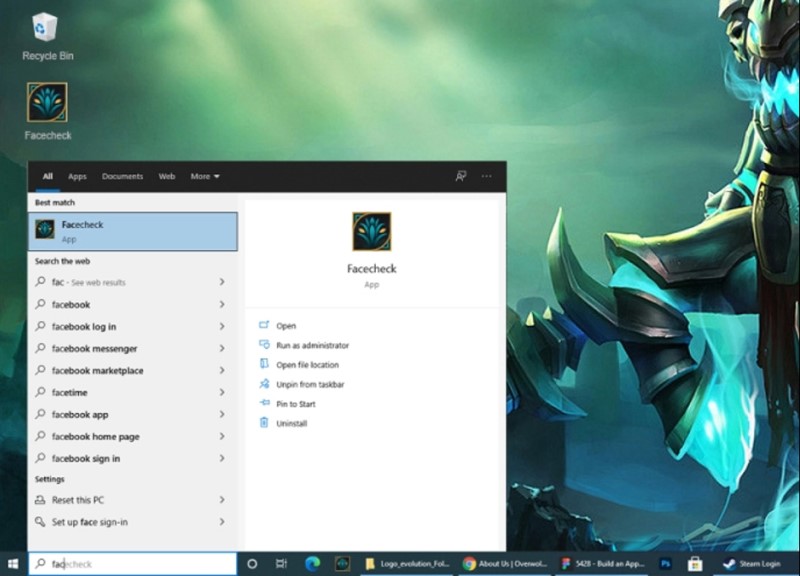Expand the Reset this PC arrow
The height and width of the screenshot is (576, 800).
pyautogui.click(x=221, y=500)
